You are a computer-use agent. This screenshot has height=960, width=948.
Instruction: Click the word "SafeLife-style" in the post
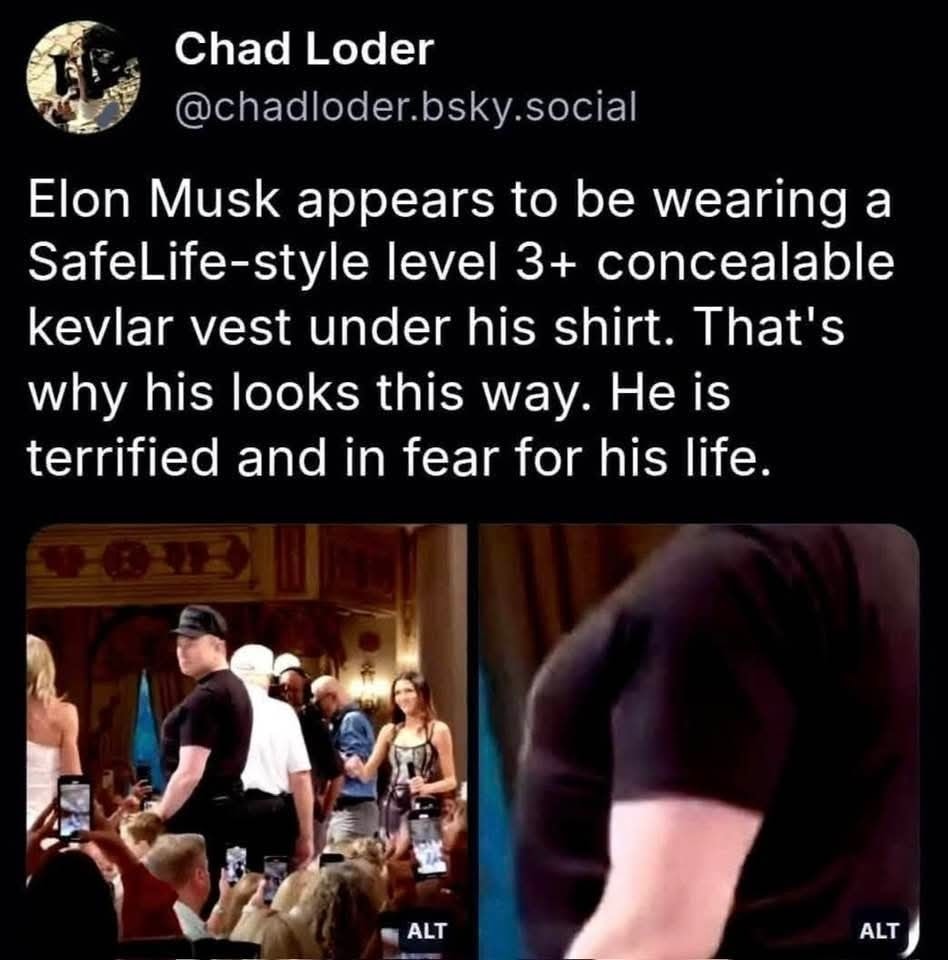(198, 264)
